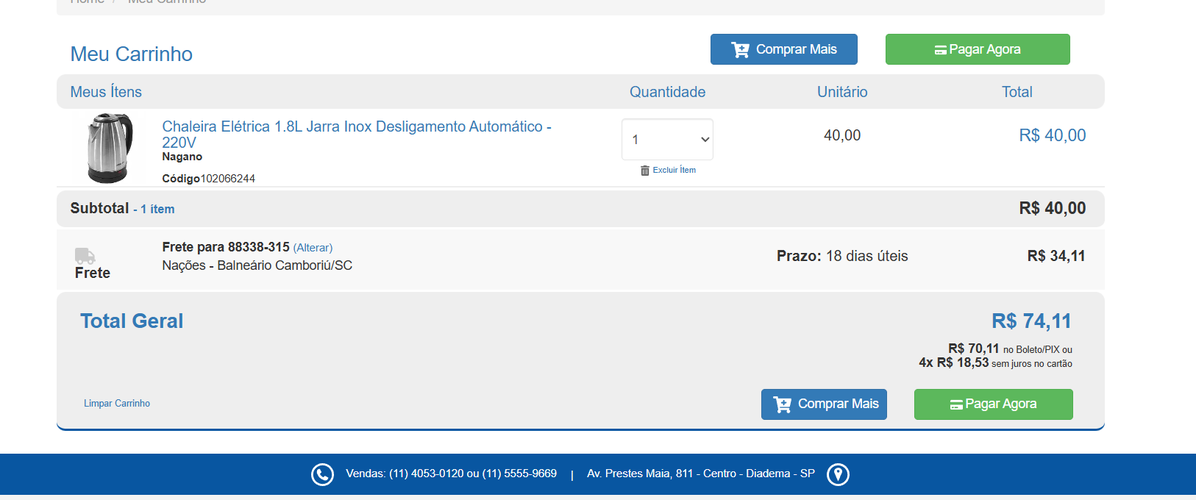
Task: Click the Nações - Balneário Camboriú/SC address
Action: click(257, 265)
